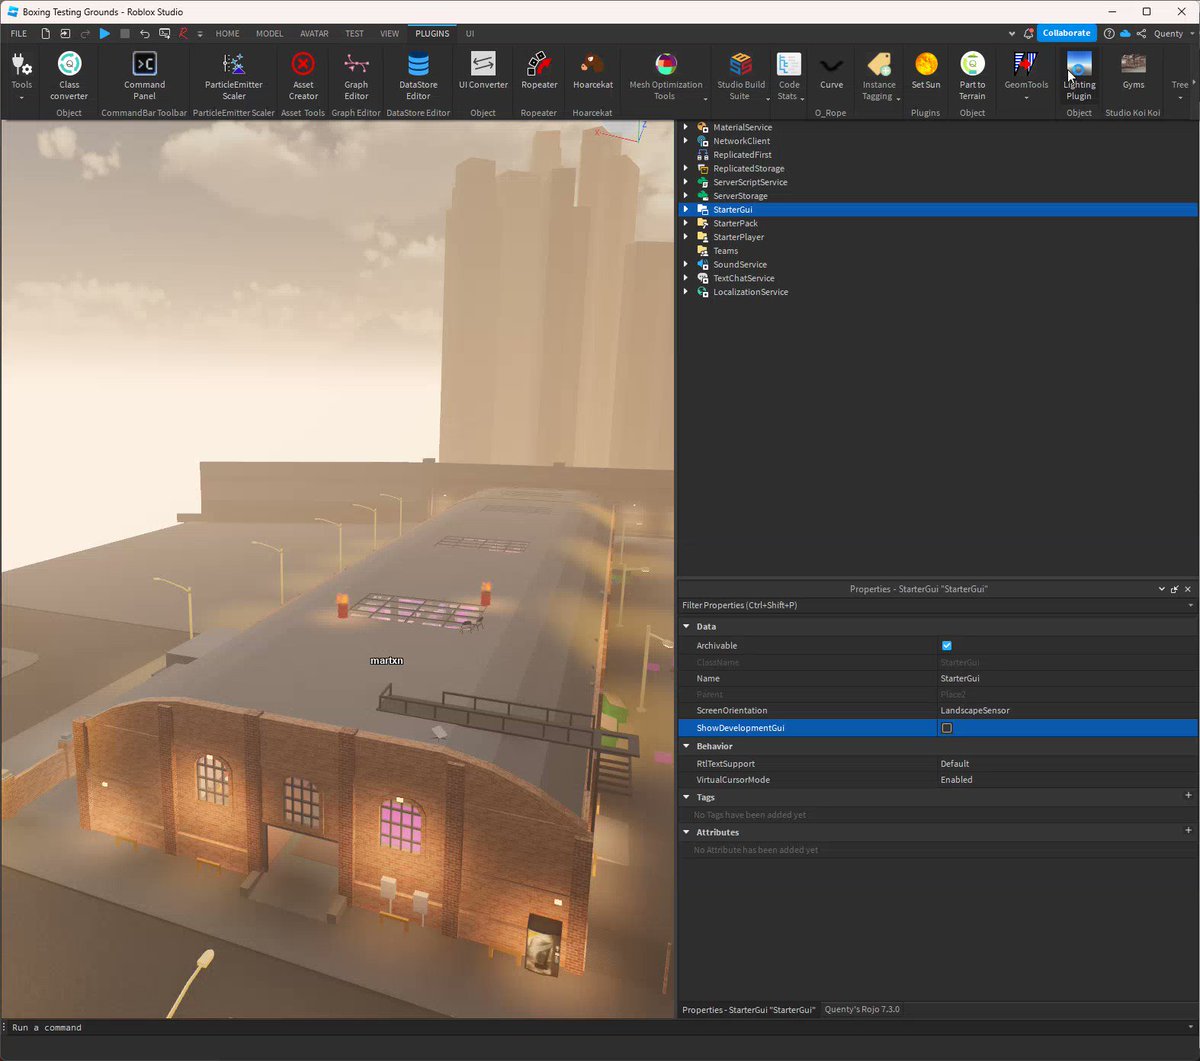
Task: Collapse the Attributes section
Action: click(686, 832)
